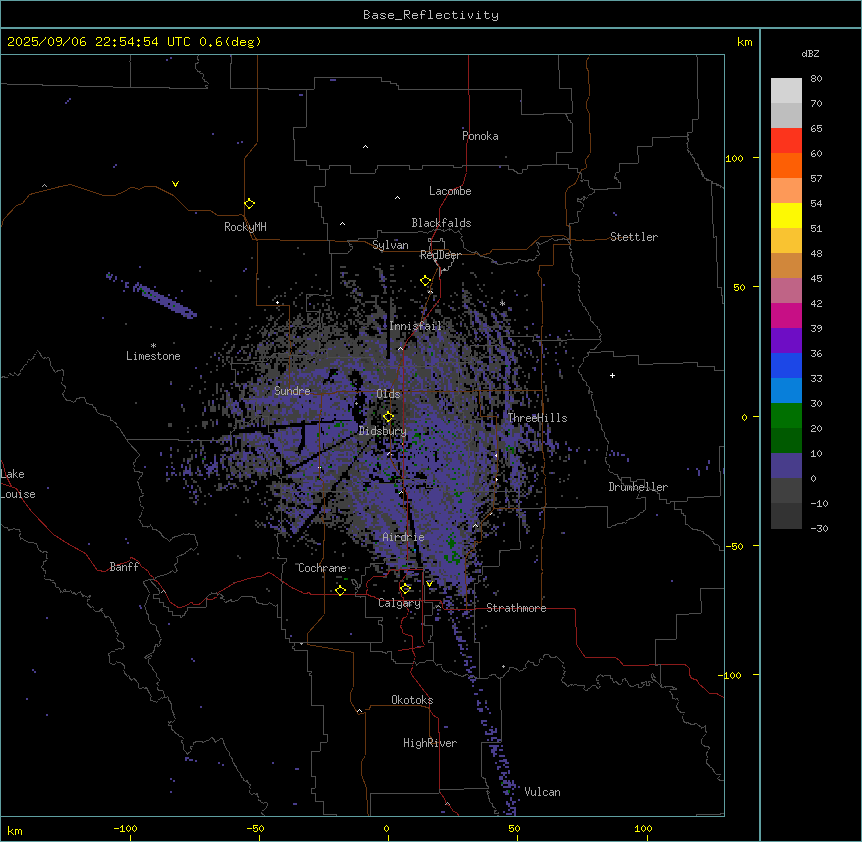The height and width of the screenshot is (842, 862).
Task: Select the yellow diamond marker below Olds
Action: (388, 417)
